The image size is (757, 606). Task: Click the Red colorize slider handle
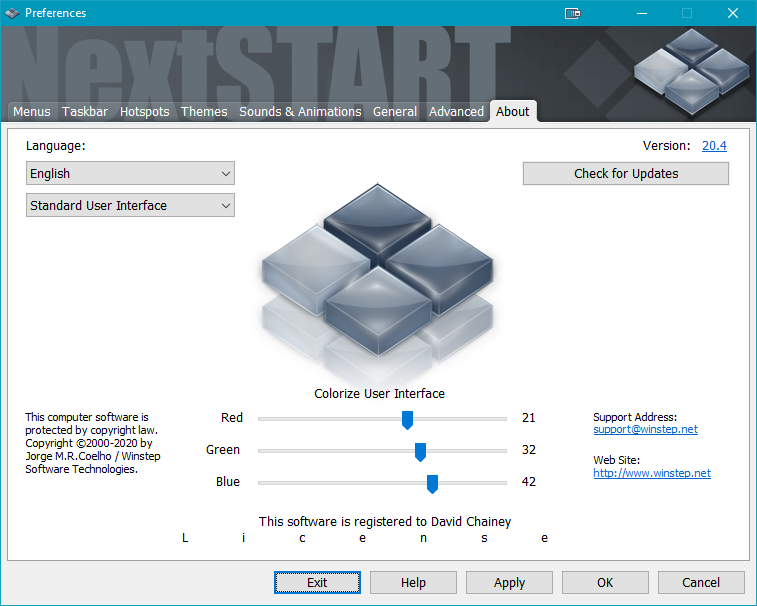coord(407,419)
